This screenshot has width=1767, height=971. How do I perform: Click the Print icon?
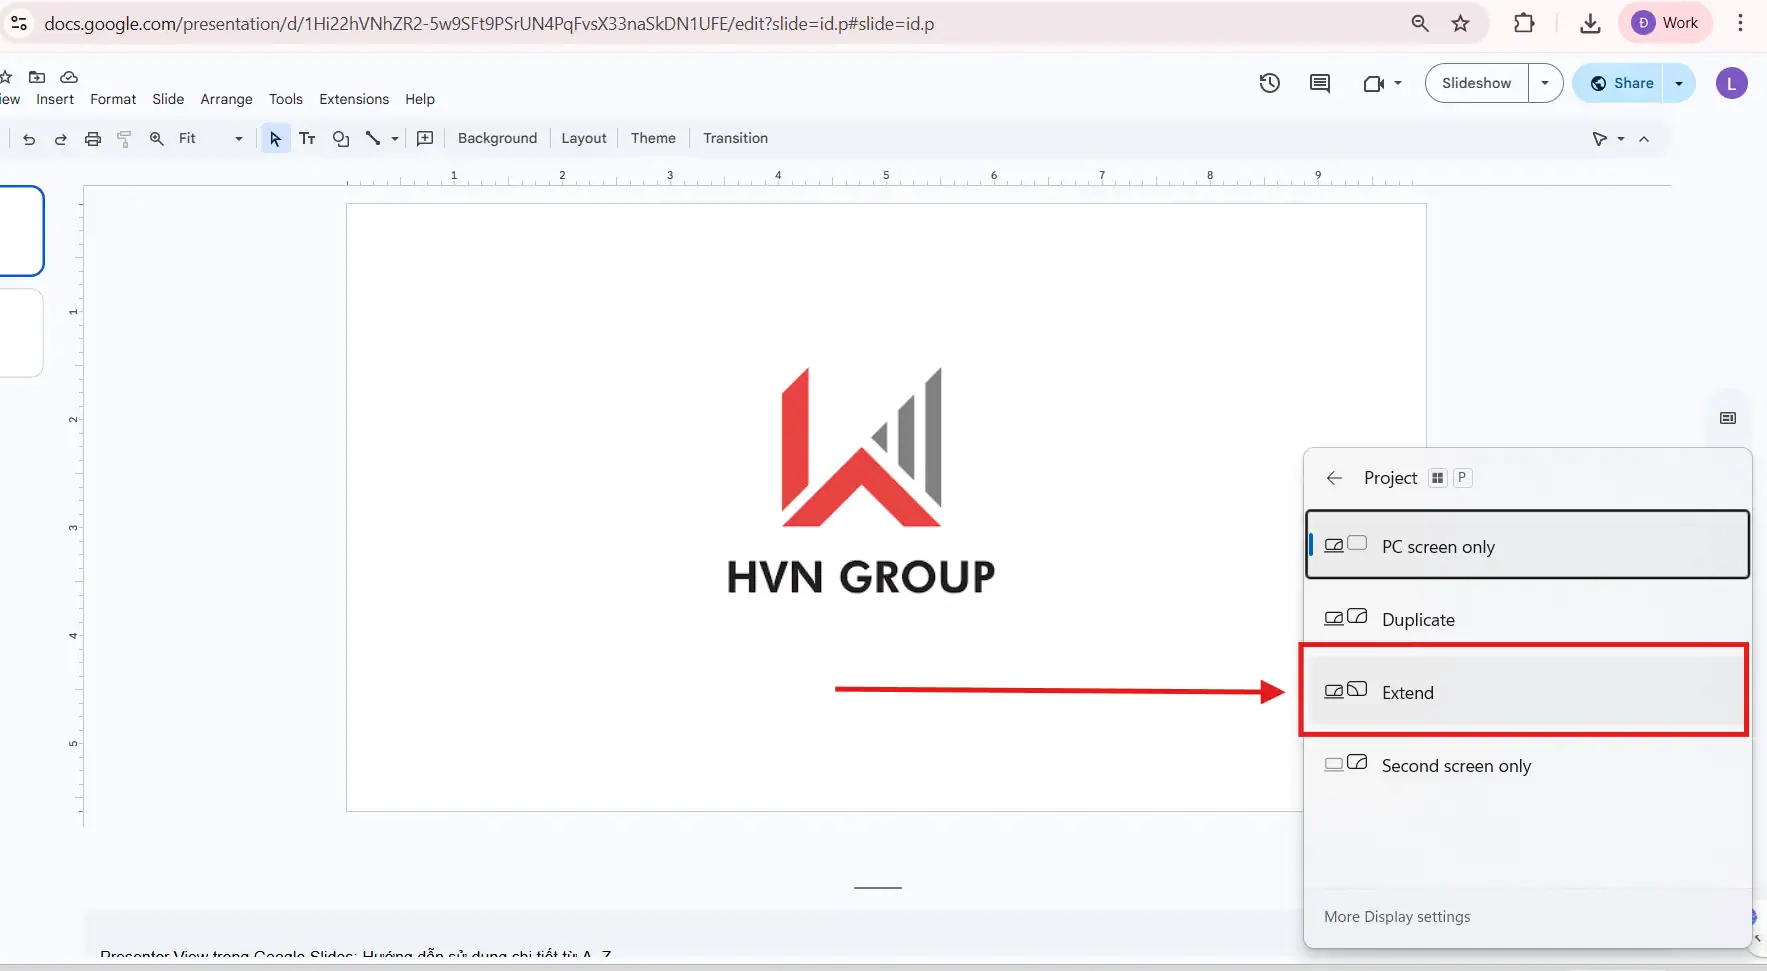tap(92, 139)
